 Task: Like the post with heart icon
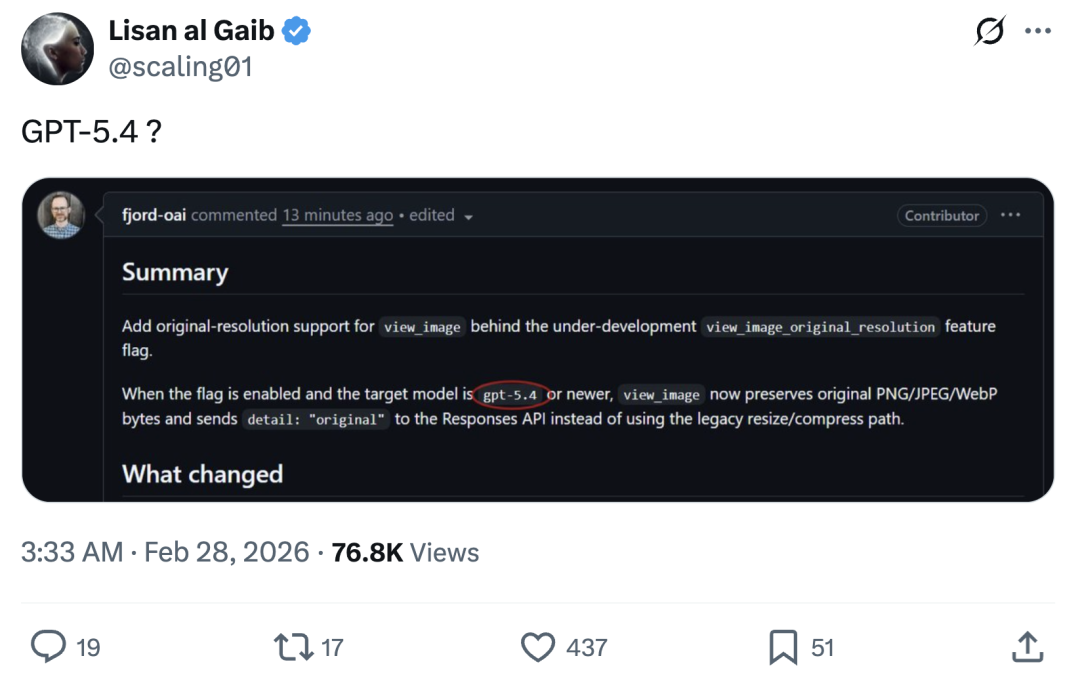539,647
